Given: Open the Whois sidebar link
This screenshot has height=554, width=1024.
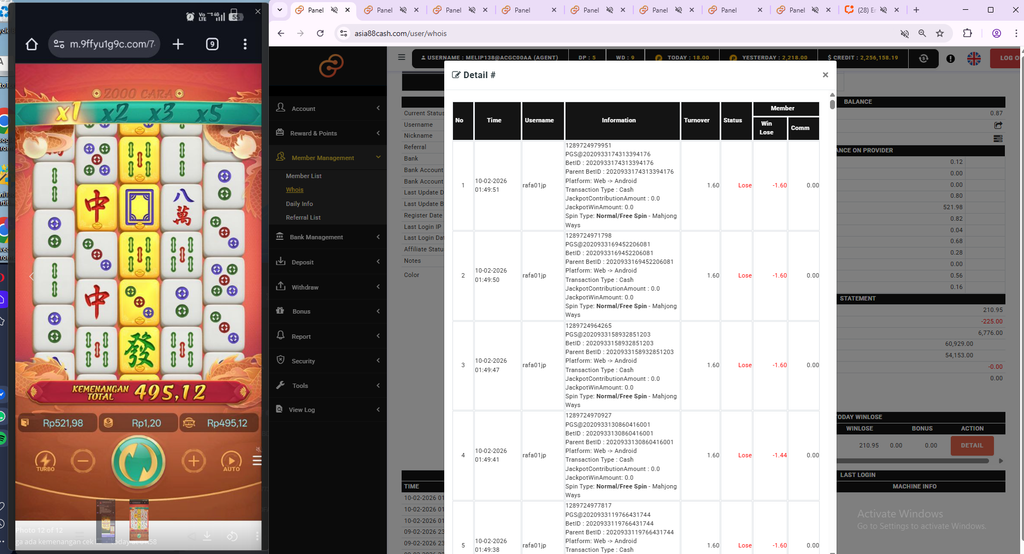Looking at the screenshot, I should 295,190.
